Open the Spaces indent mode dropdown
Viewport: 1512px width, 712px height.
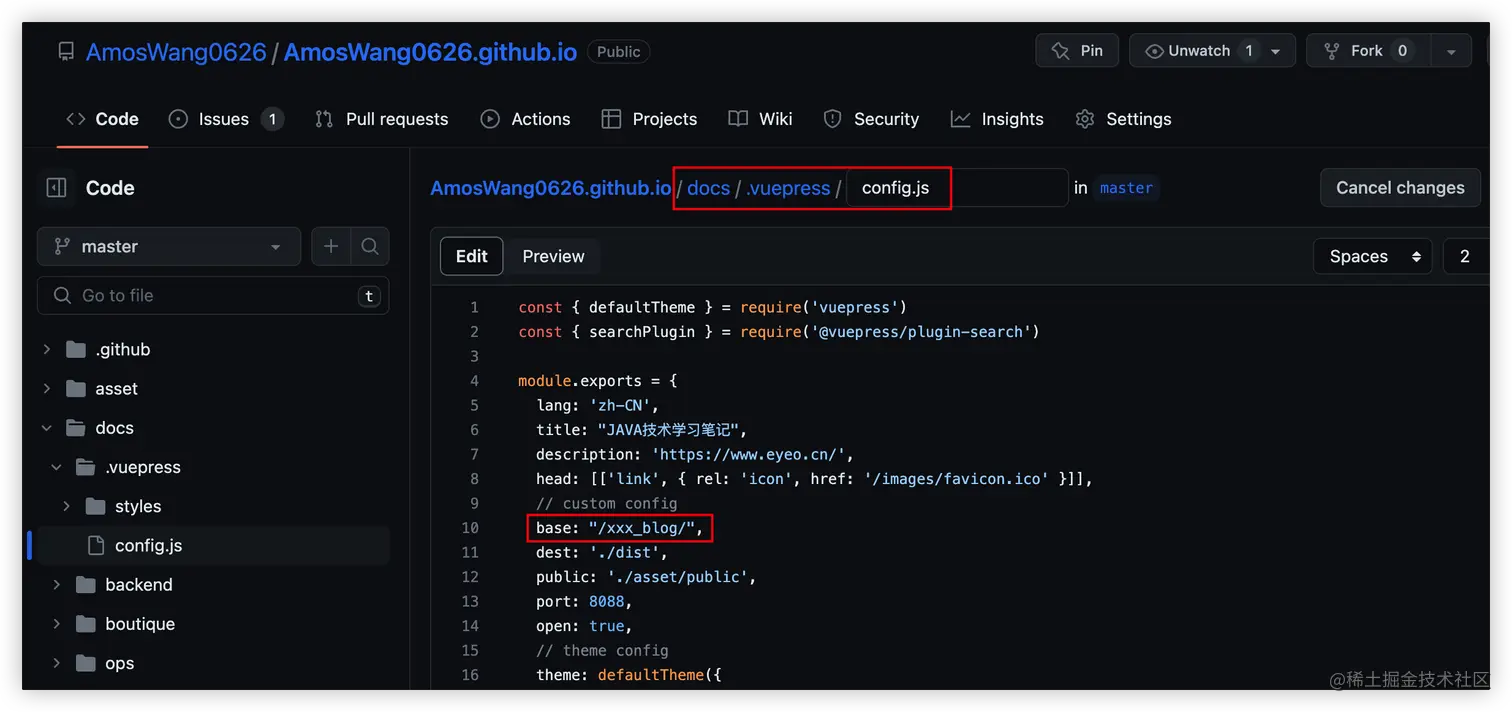click(x=1373, y=256)
